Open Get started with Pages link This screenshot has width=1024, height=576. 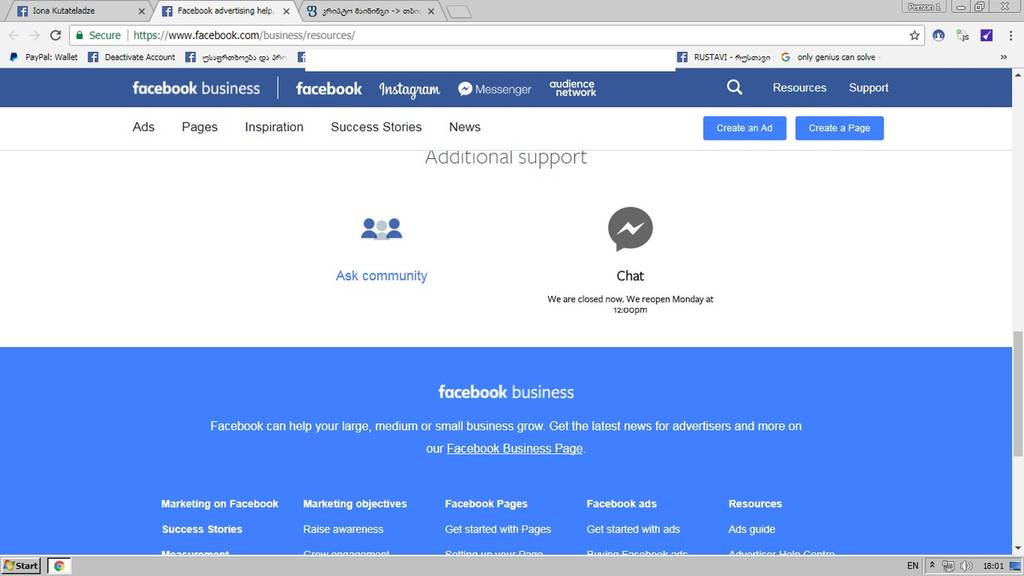(x=498, y=529)
